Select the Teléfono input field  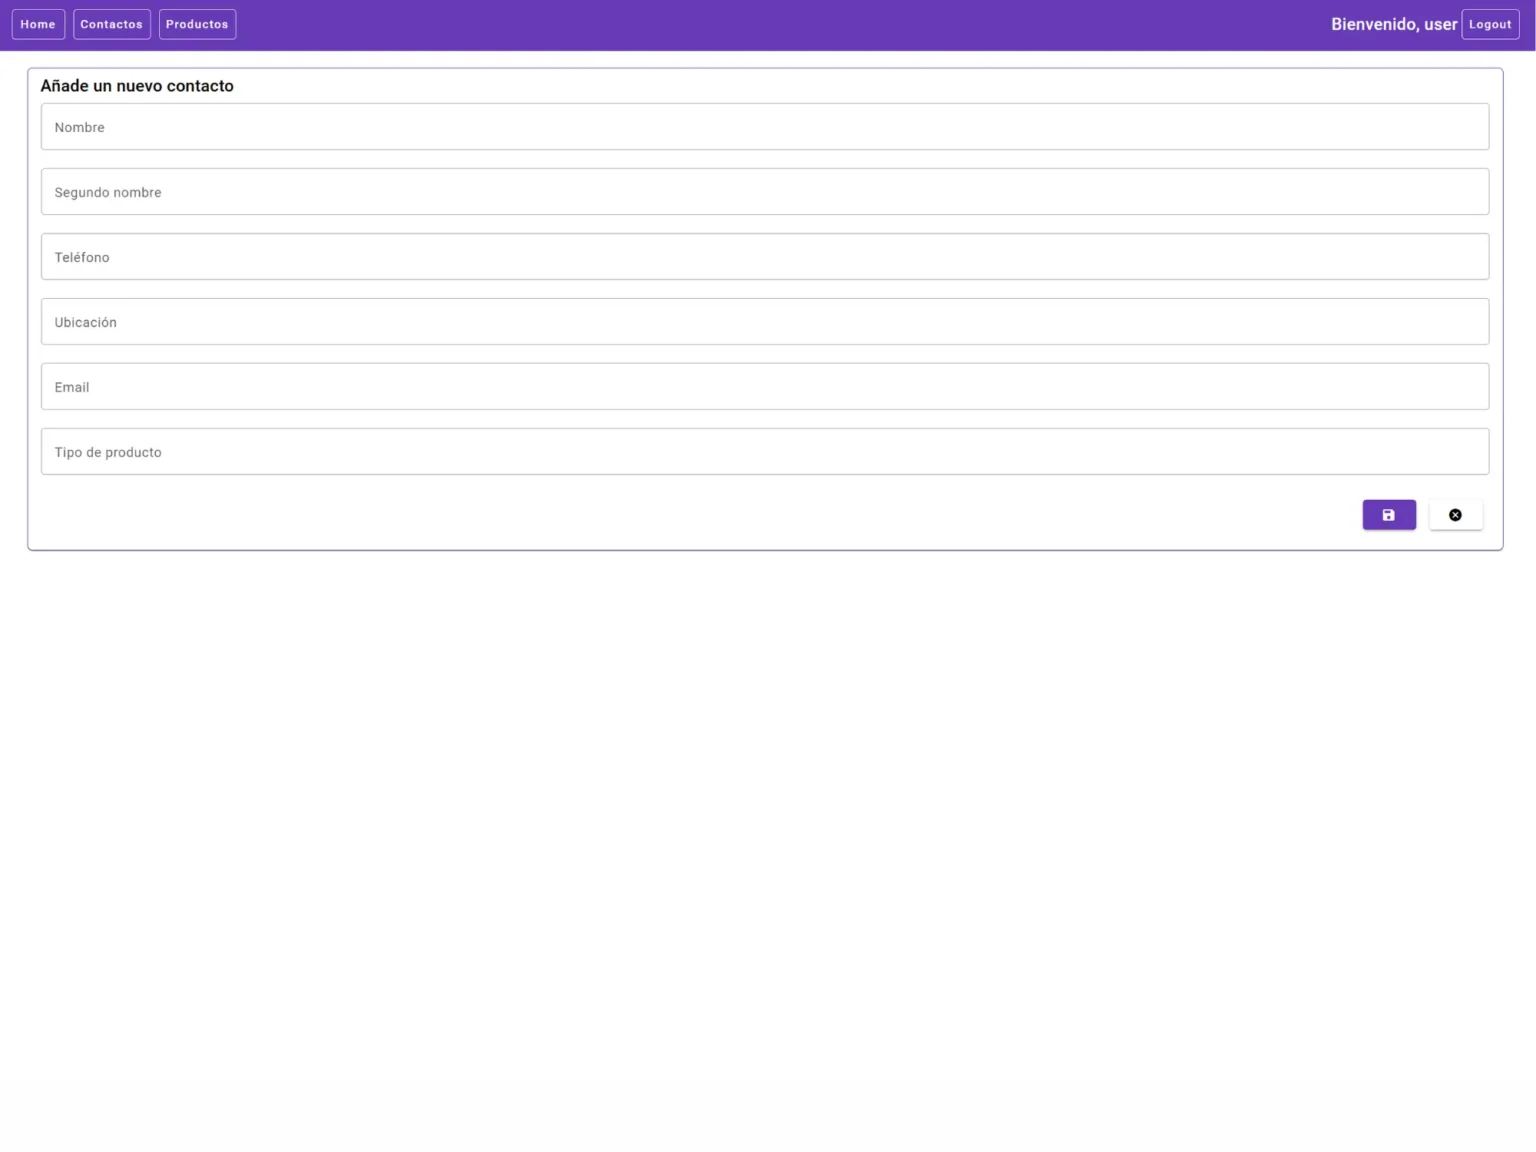coord(765,257)
